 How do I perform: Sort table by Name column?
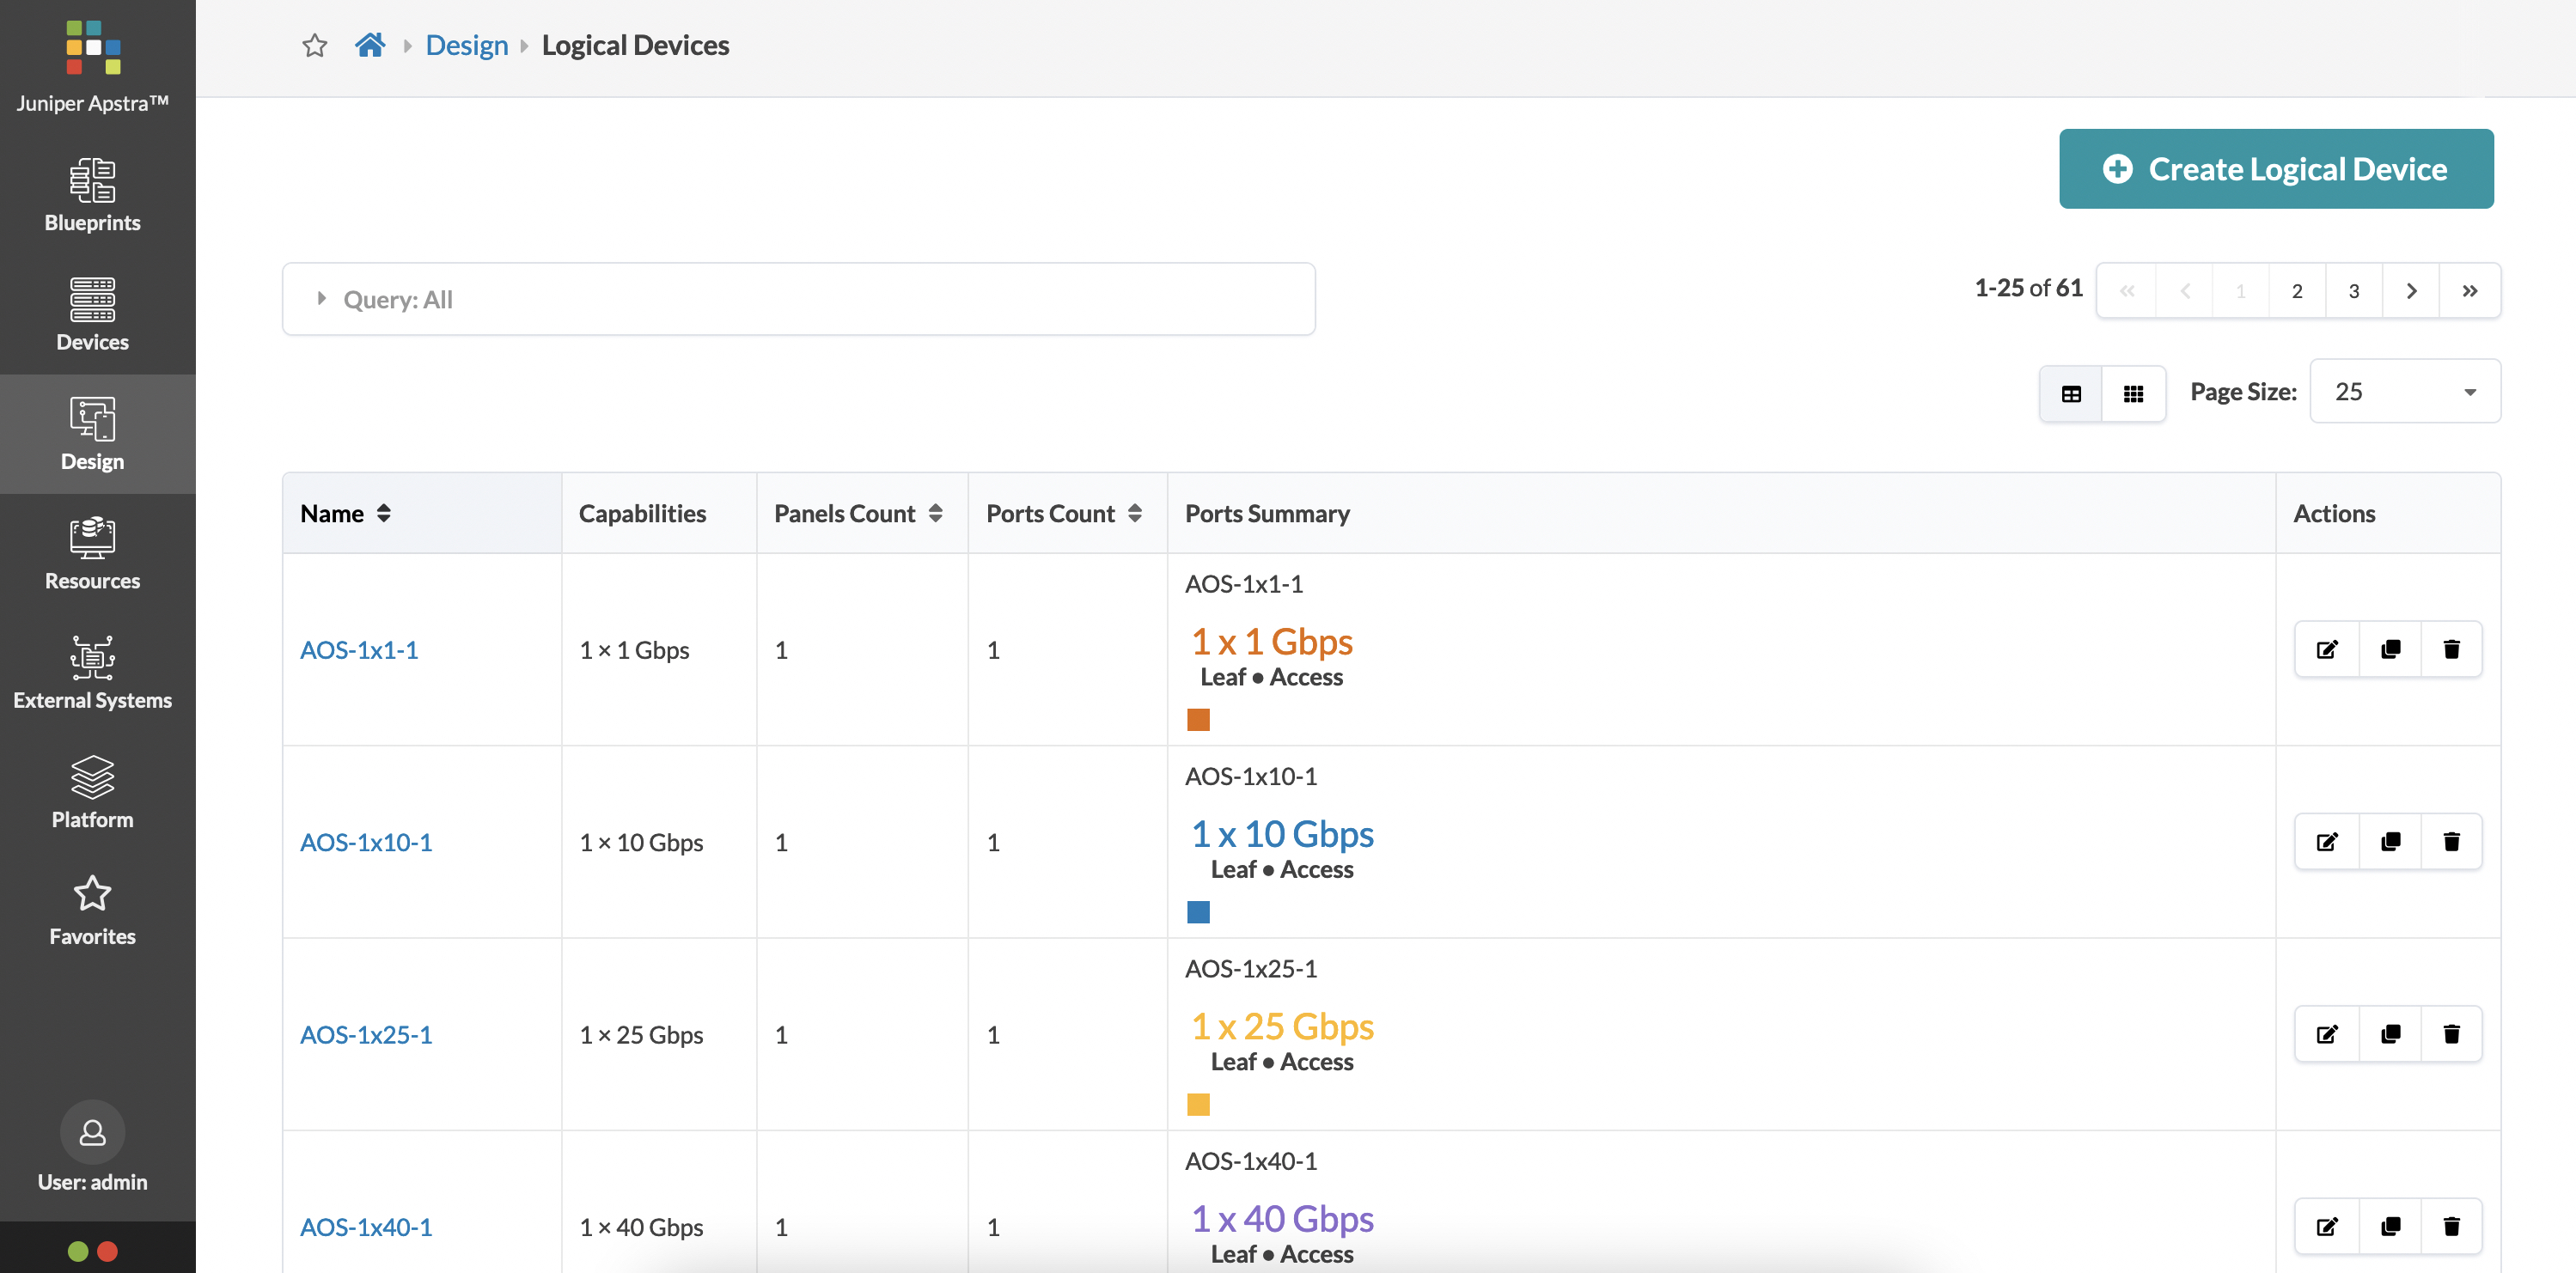(345, 513)
